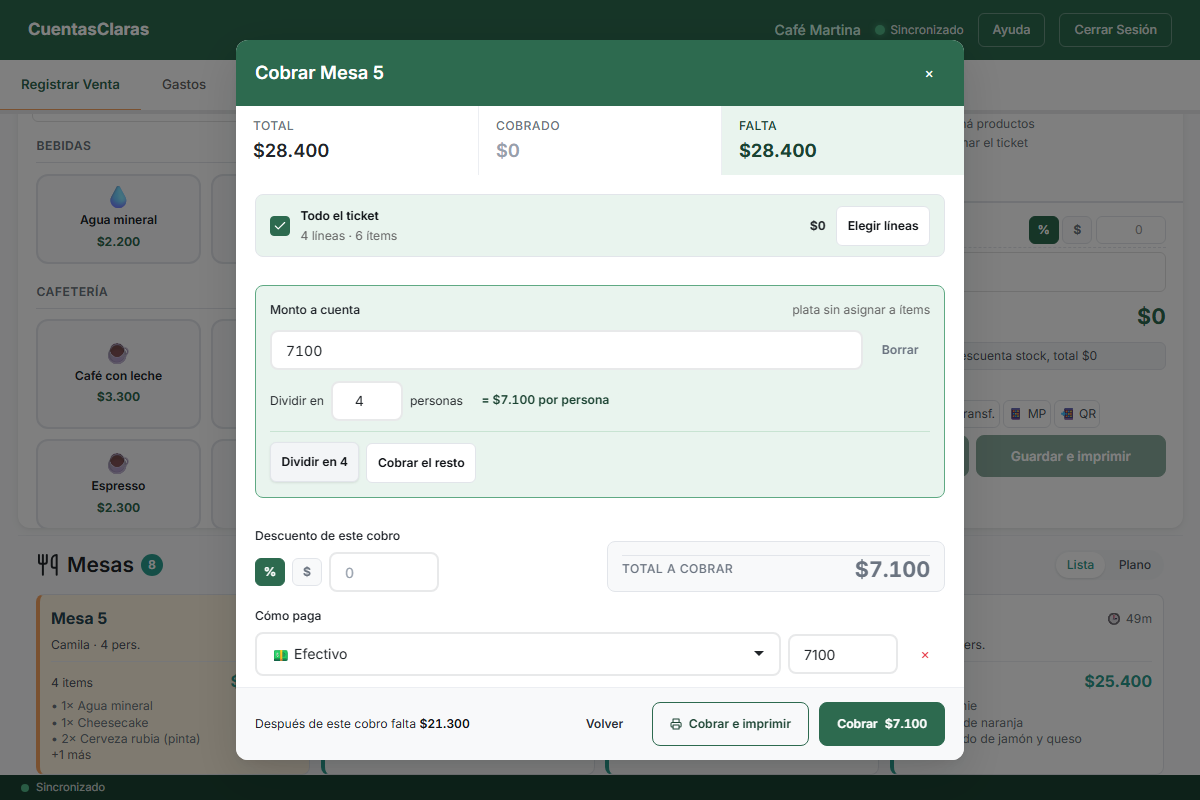Switch discount to dollar amount in dialog

(x=307, y=572)
